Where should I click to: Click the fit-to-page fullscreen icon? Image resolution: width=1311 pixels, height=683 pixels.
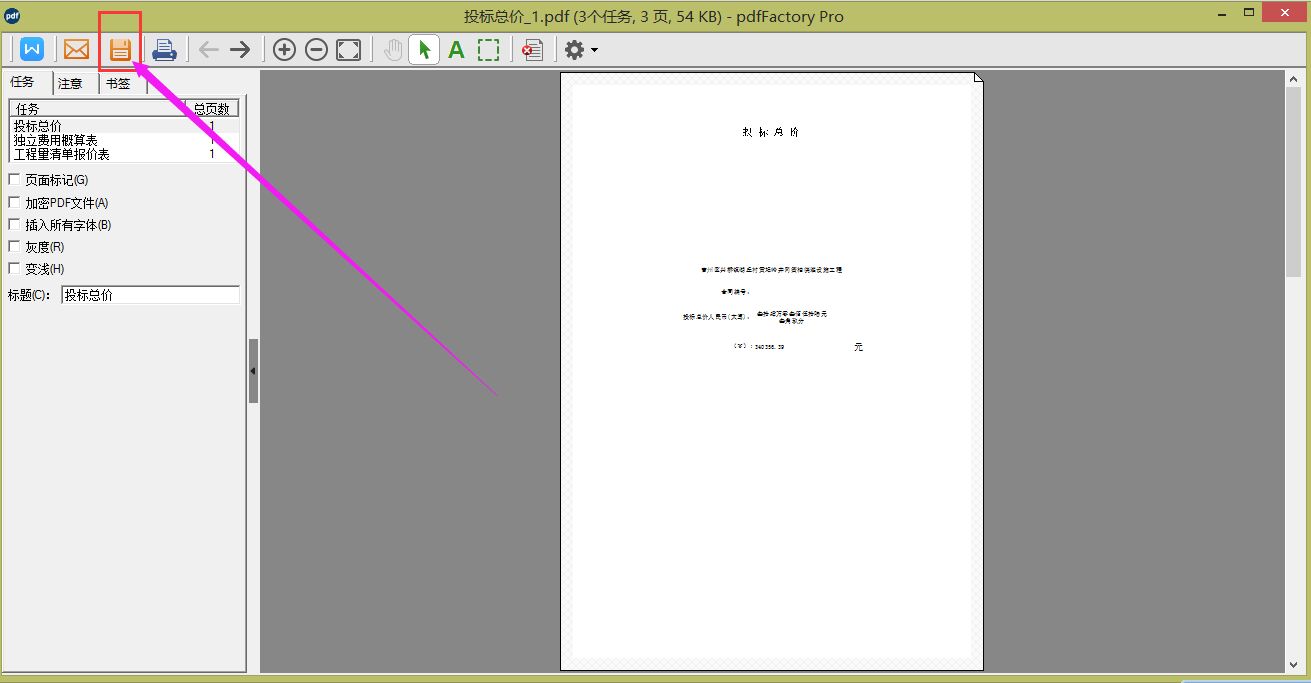(x=348, y=49)
